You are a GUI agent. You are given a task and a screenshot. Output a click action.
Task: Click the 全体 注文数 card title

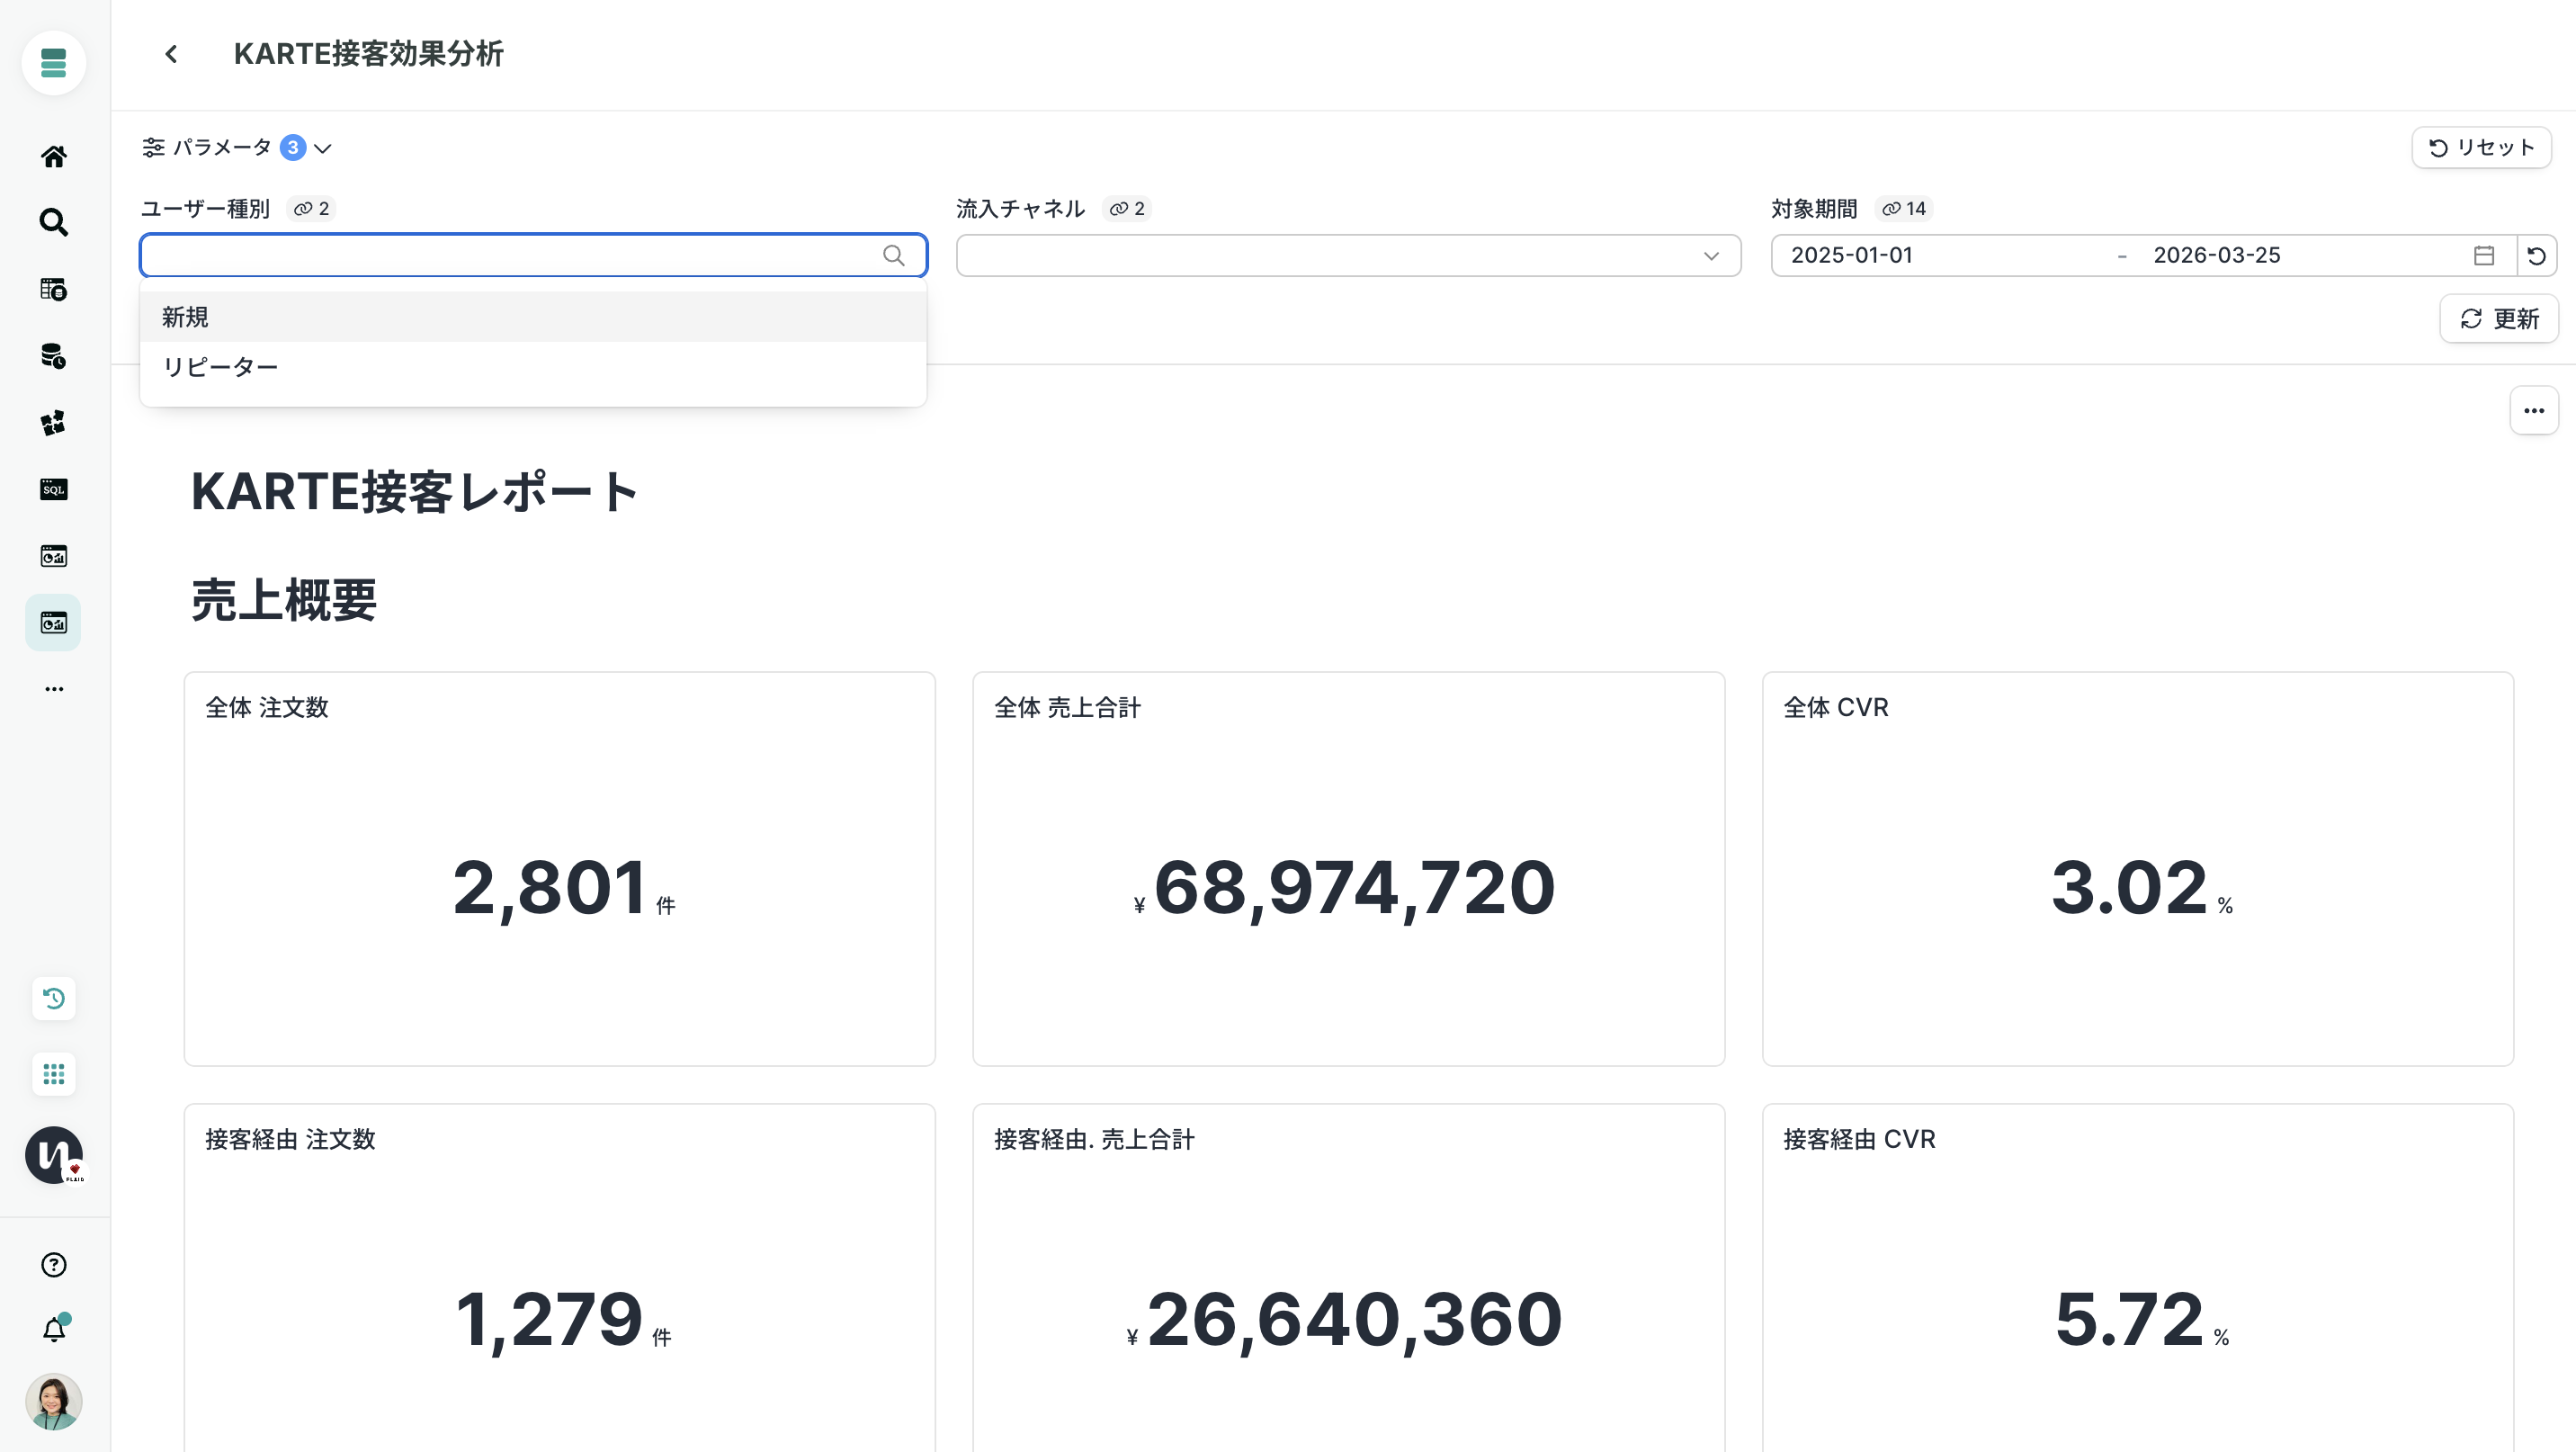click(267, 708)
